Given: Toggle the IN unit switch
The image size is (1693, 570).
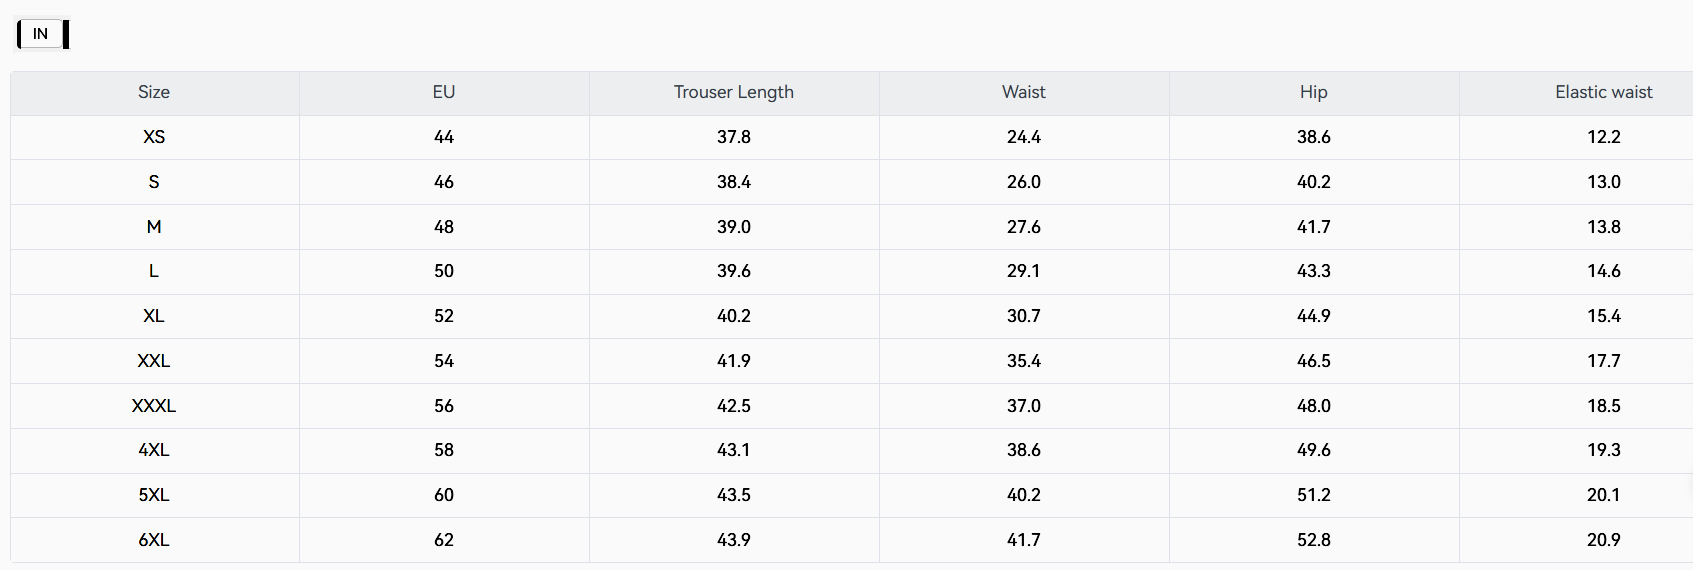Looking at the screenshot, I should click(42, 34).
